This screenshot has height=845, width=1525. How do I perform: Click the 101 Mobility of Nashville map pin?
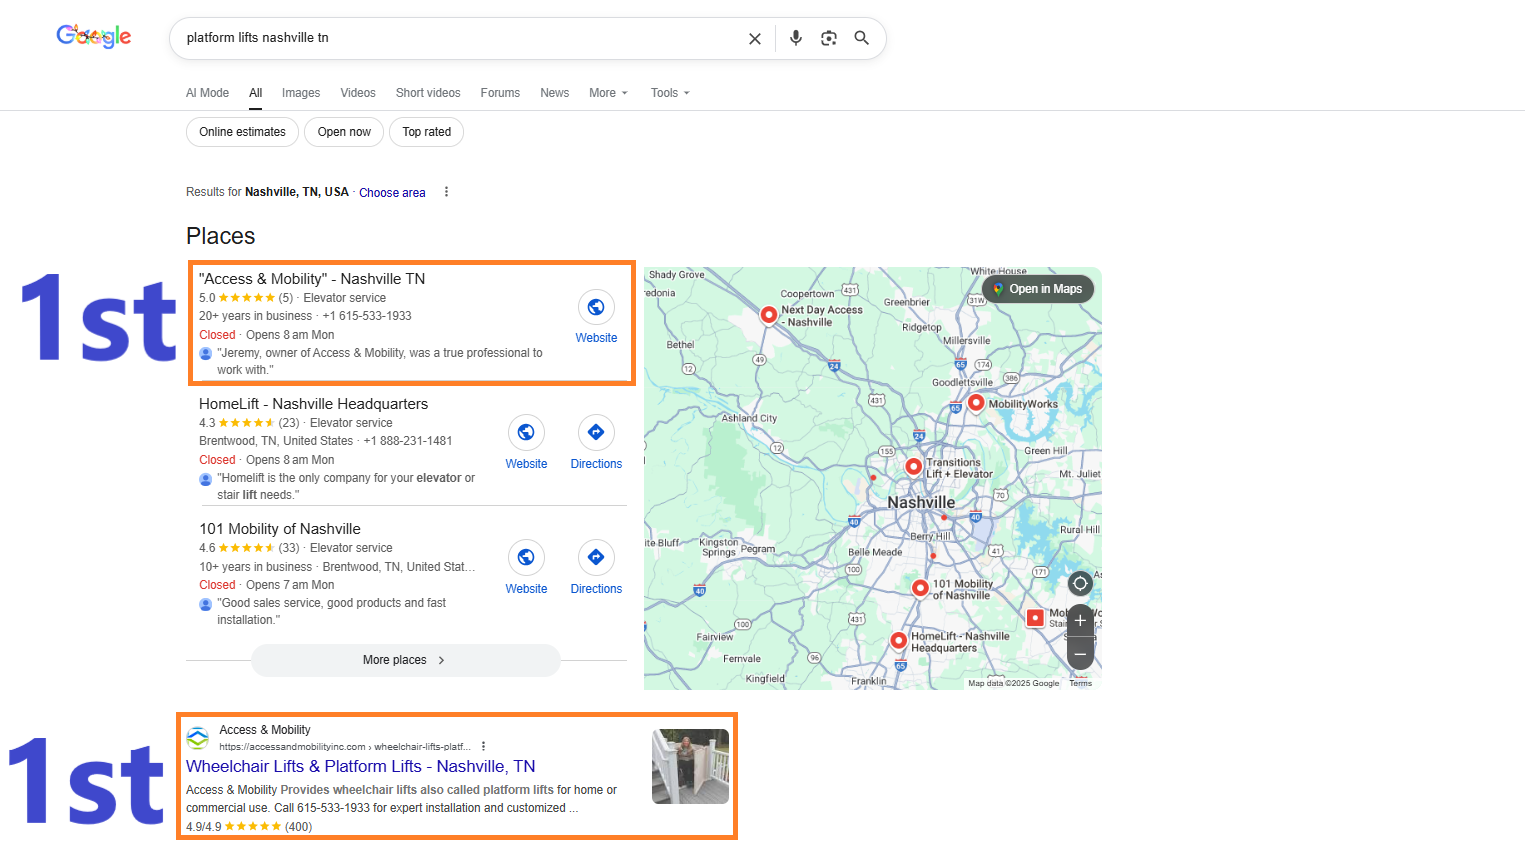coord(920,587)
